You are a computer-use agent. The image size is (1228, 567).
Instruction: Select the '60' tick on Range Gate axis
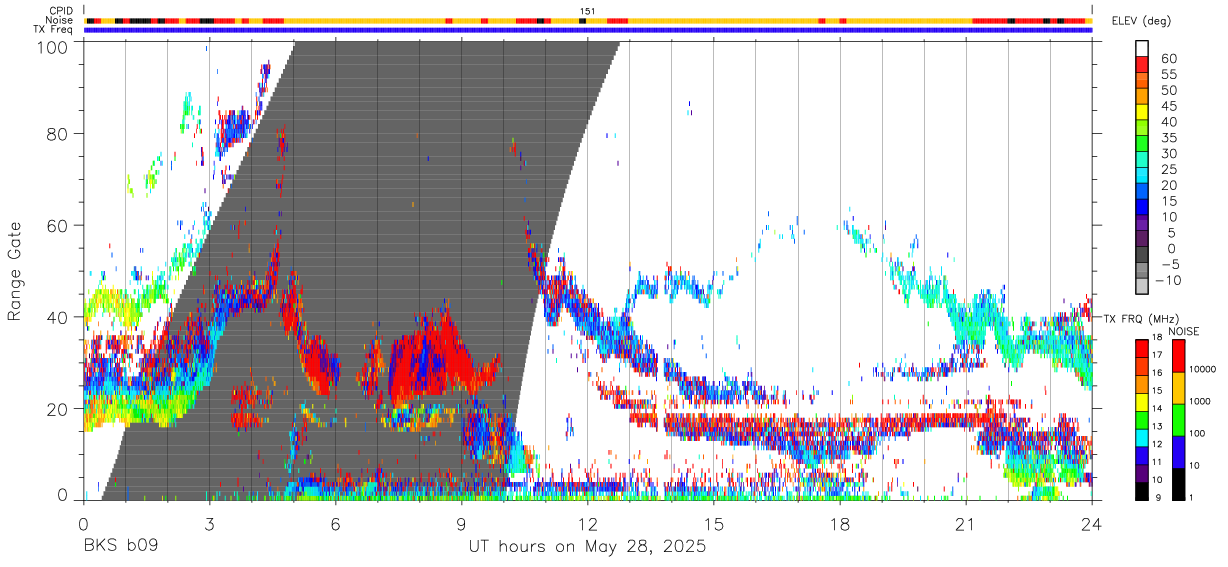(x=58, y=225)
